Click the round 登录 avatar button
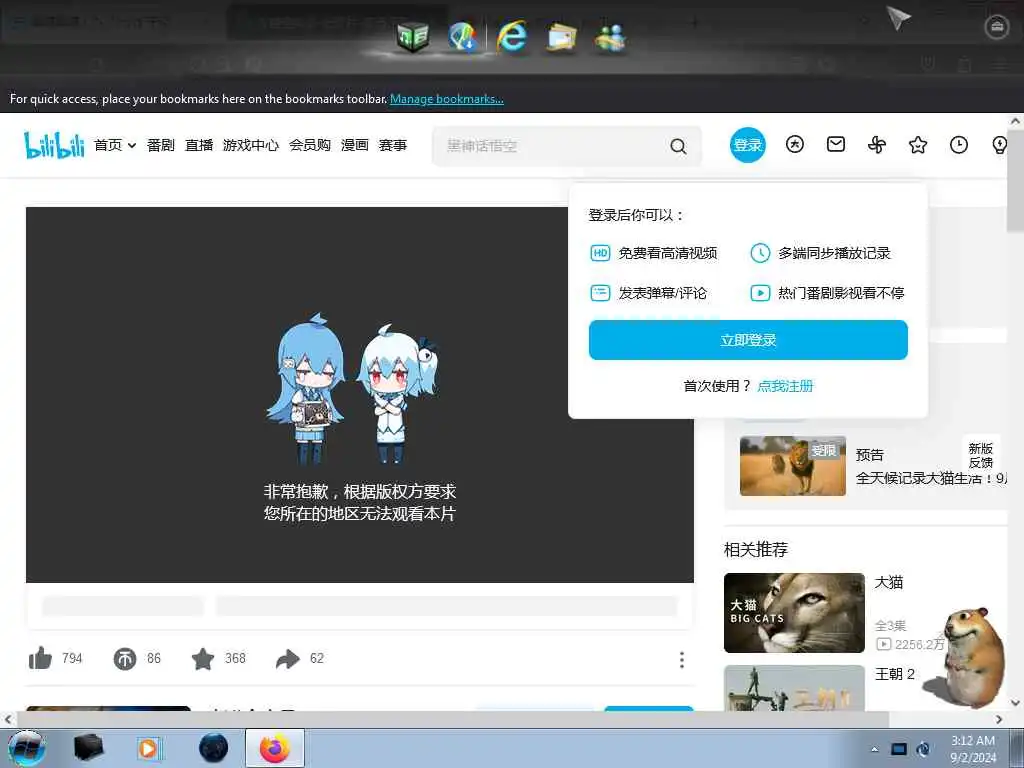This screenshot has width=1024, height=768. pos(748,145)
